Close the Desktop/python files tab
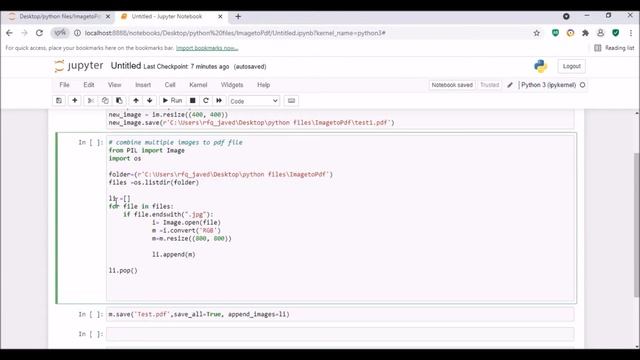The height and width of the screenshot is (360, 640). pyautogui.click(x=108, y=16)
